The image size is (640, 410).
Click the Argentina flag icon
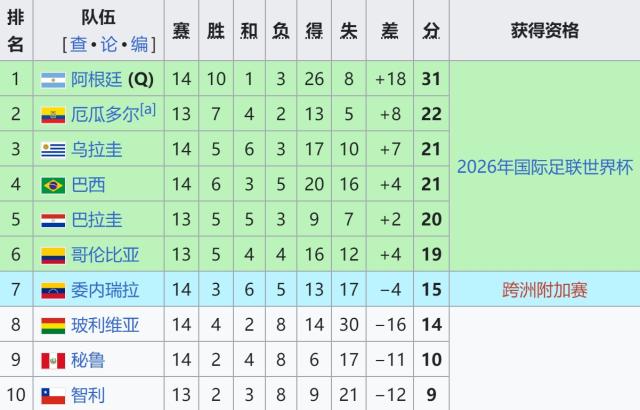(x=53, y=80)
